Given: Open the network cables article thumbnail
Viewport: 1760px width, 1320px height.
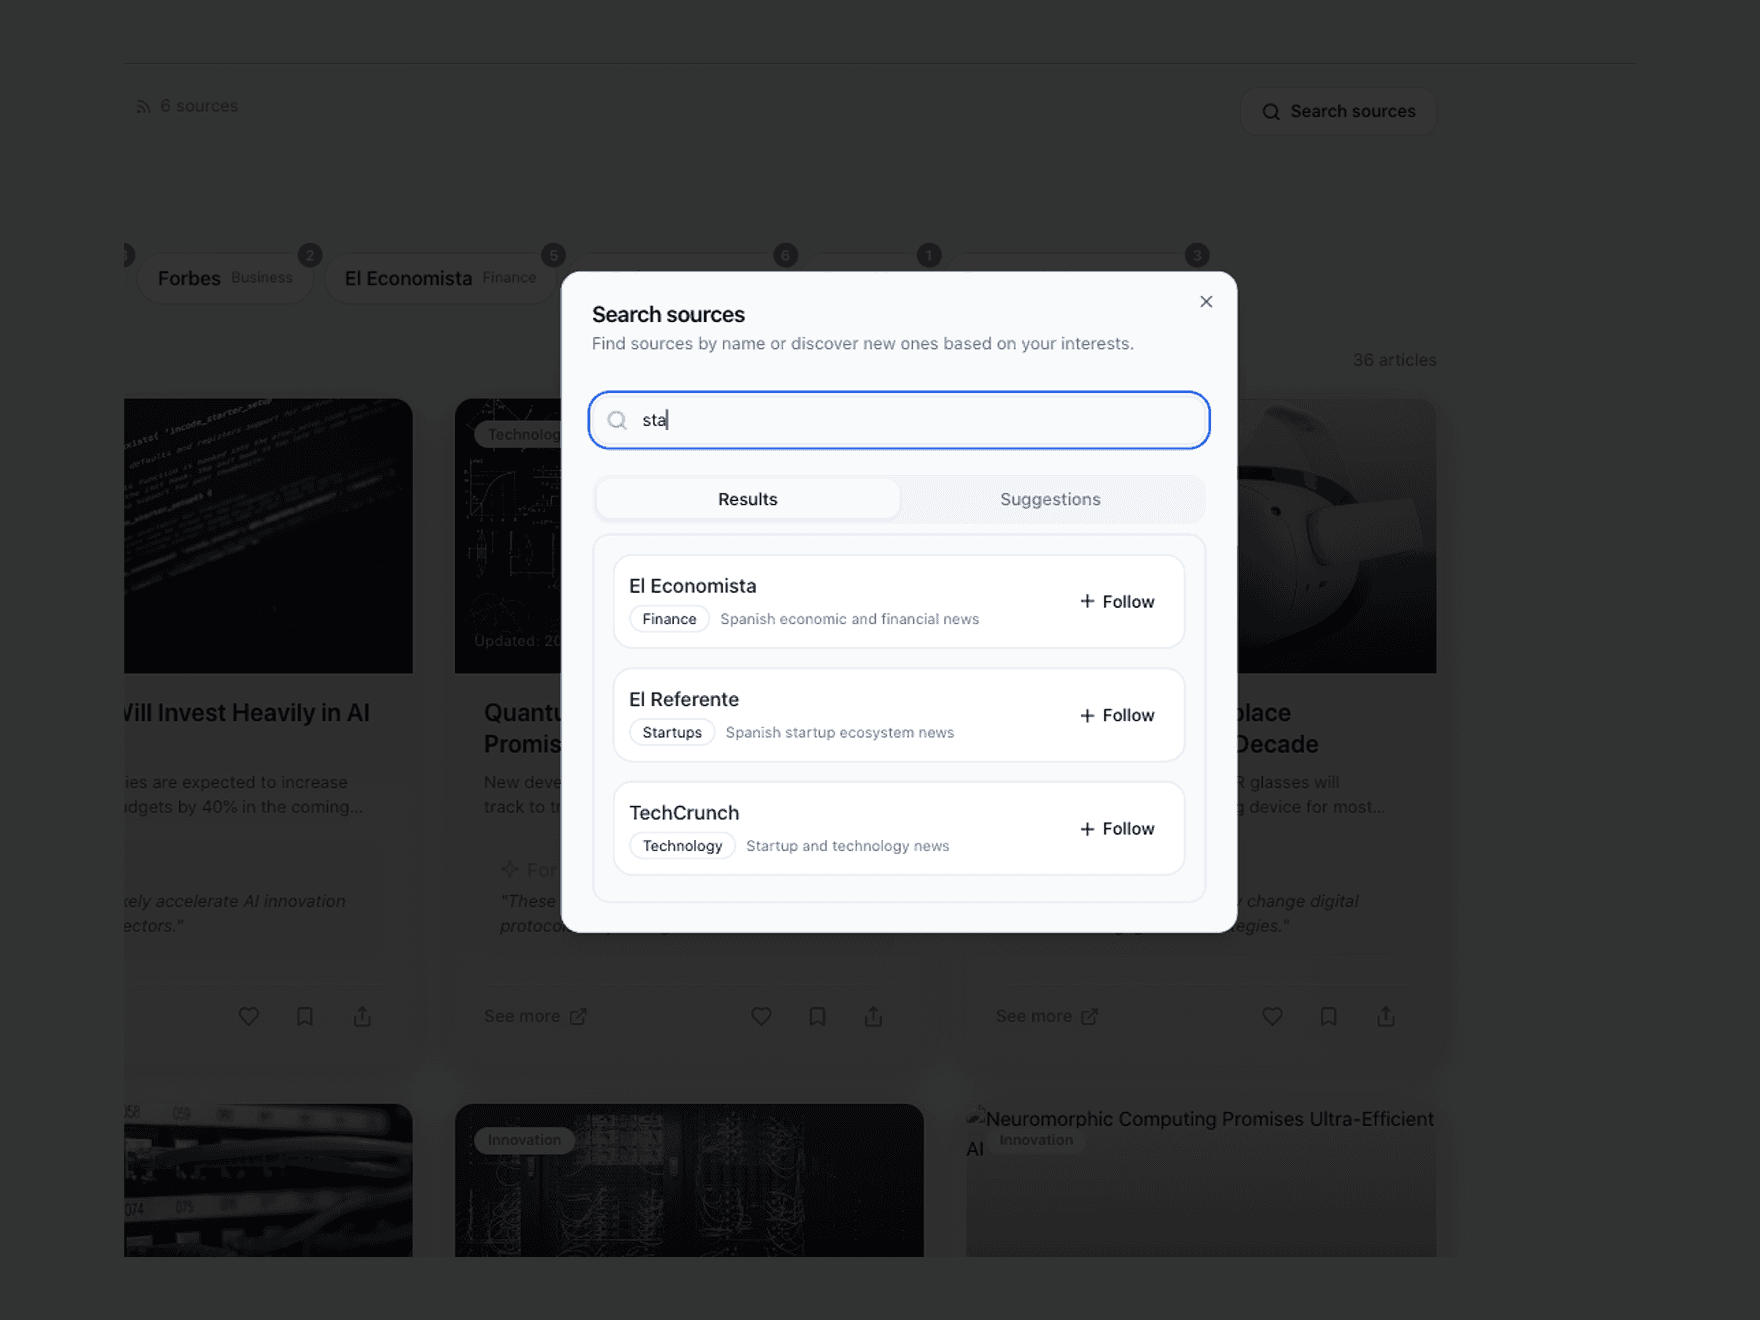Looking at the screenshot, I should [268, 1180].
